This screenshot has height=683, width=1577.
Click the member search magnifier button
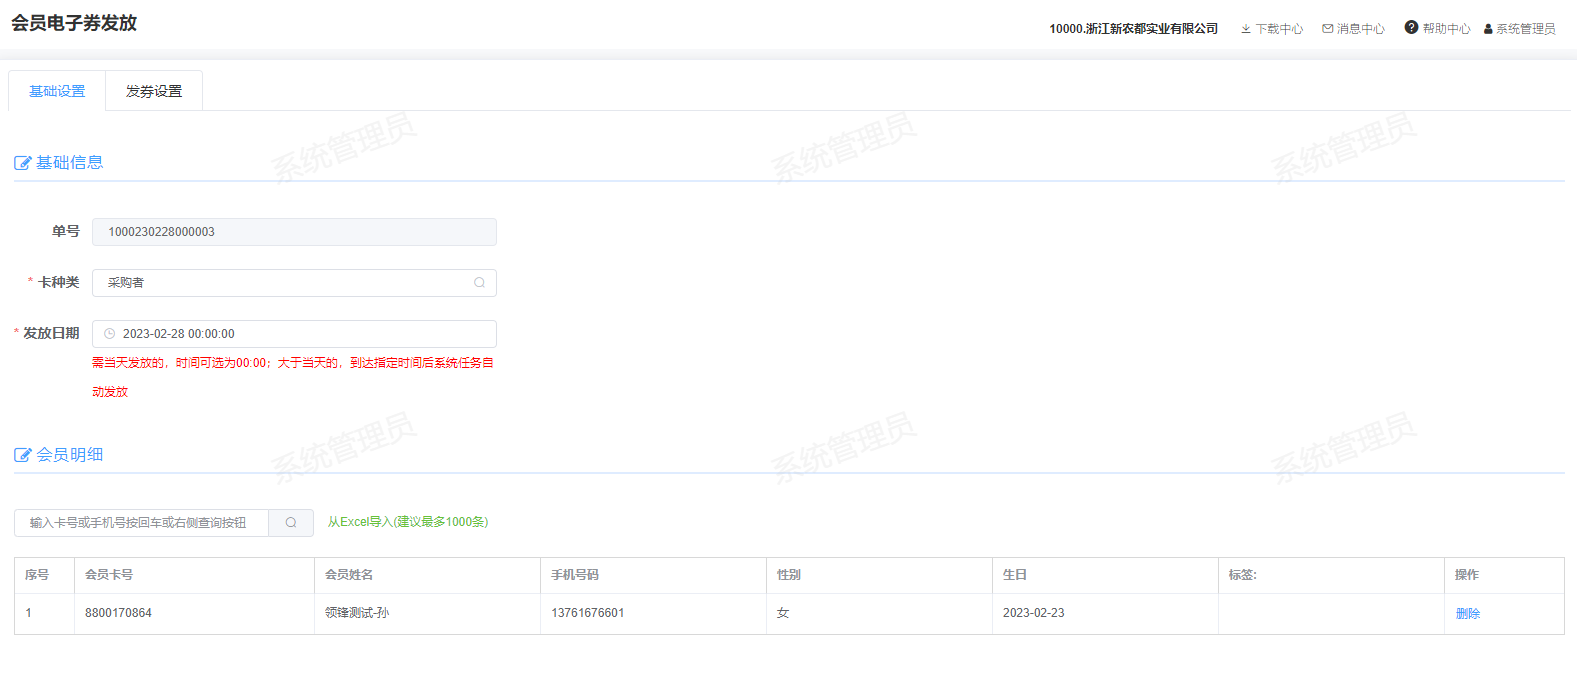pyautogui.click(x=291, y=523)
